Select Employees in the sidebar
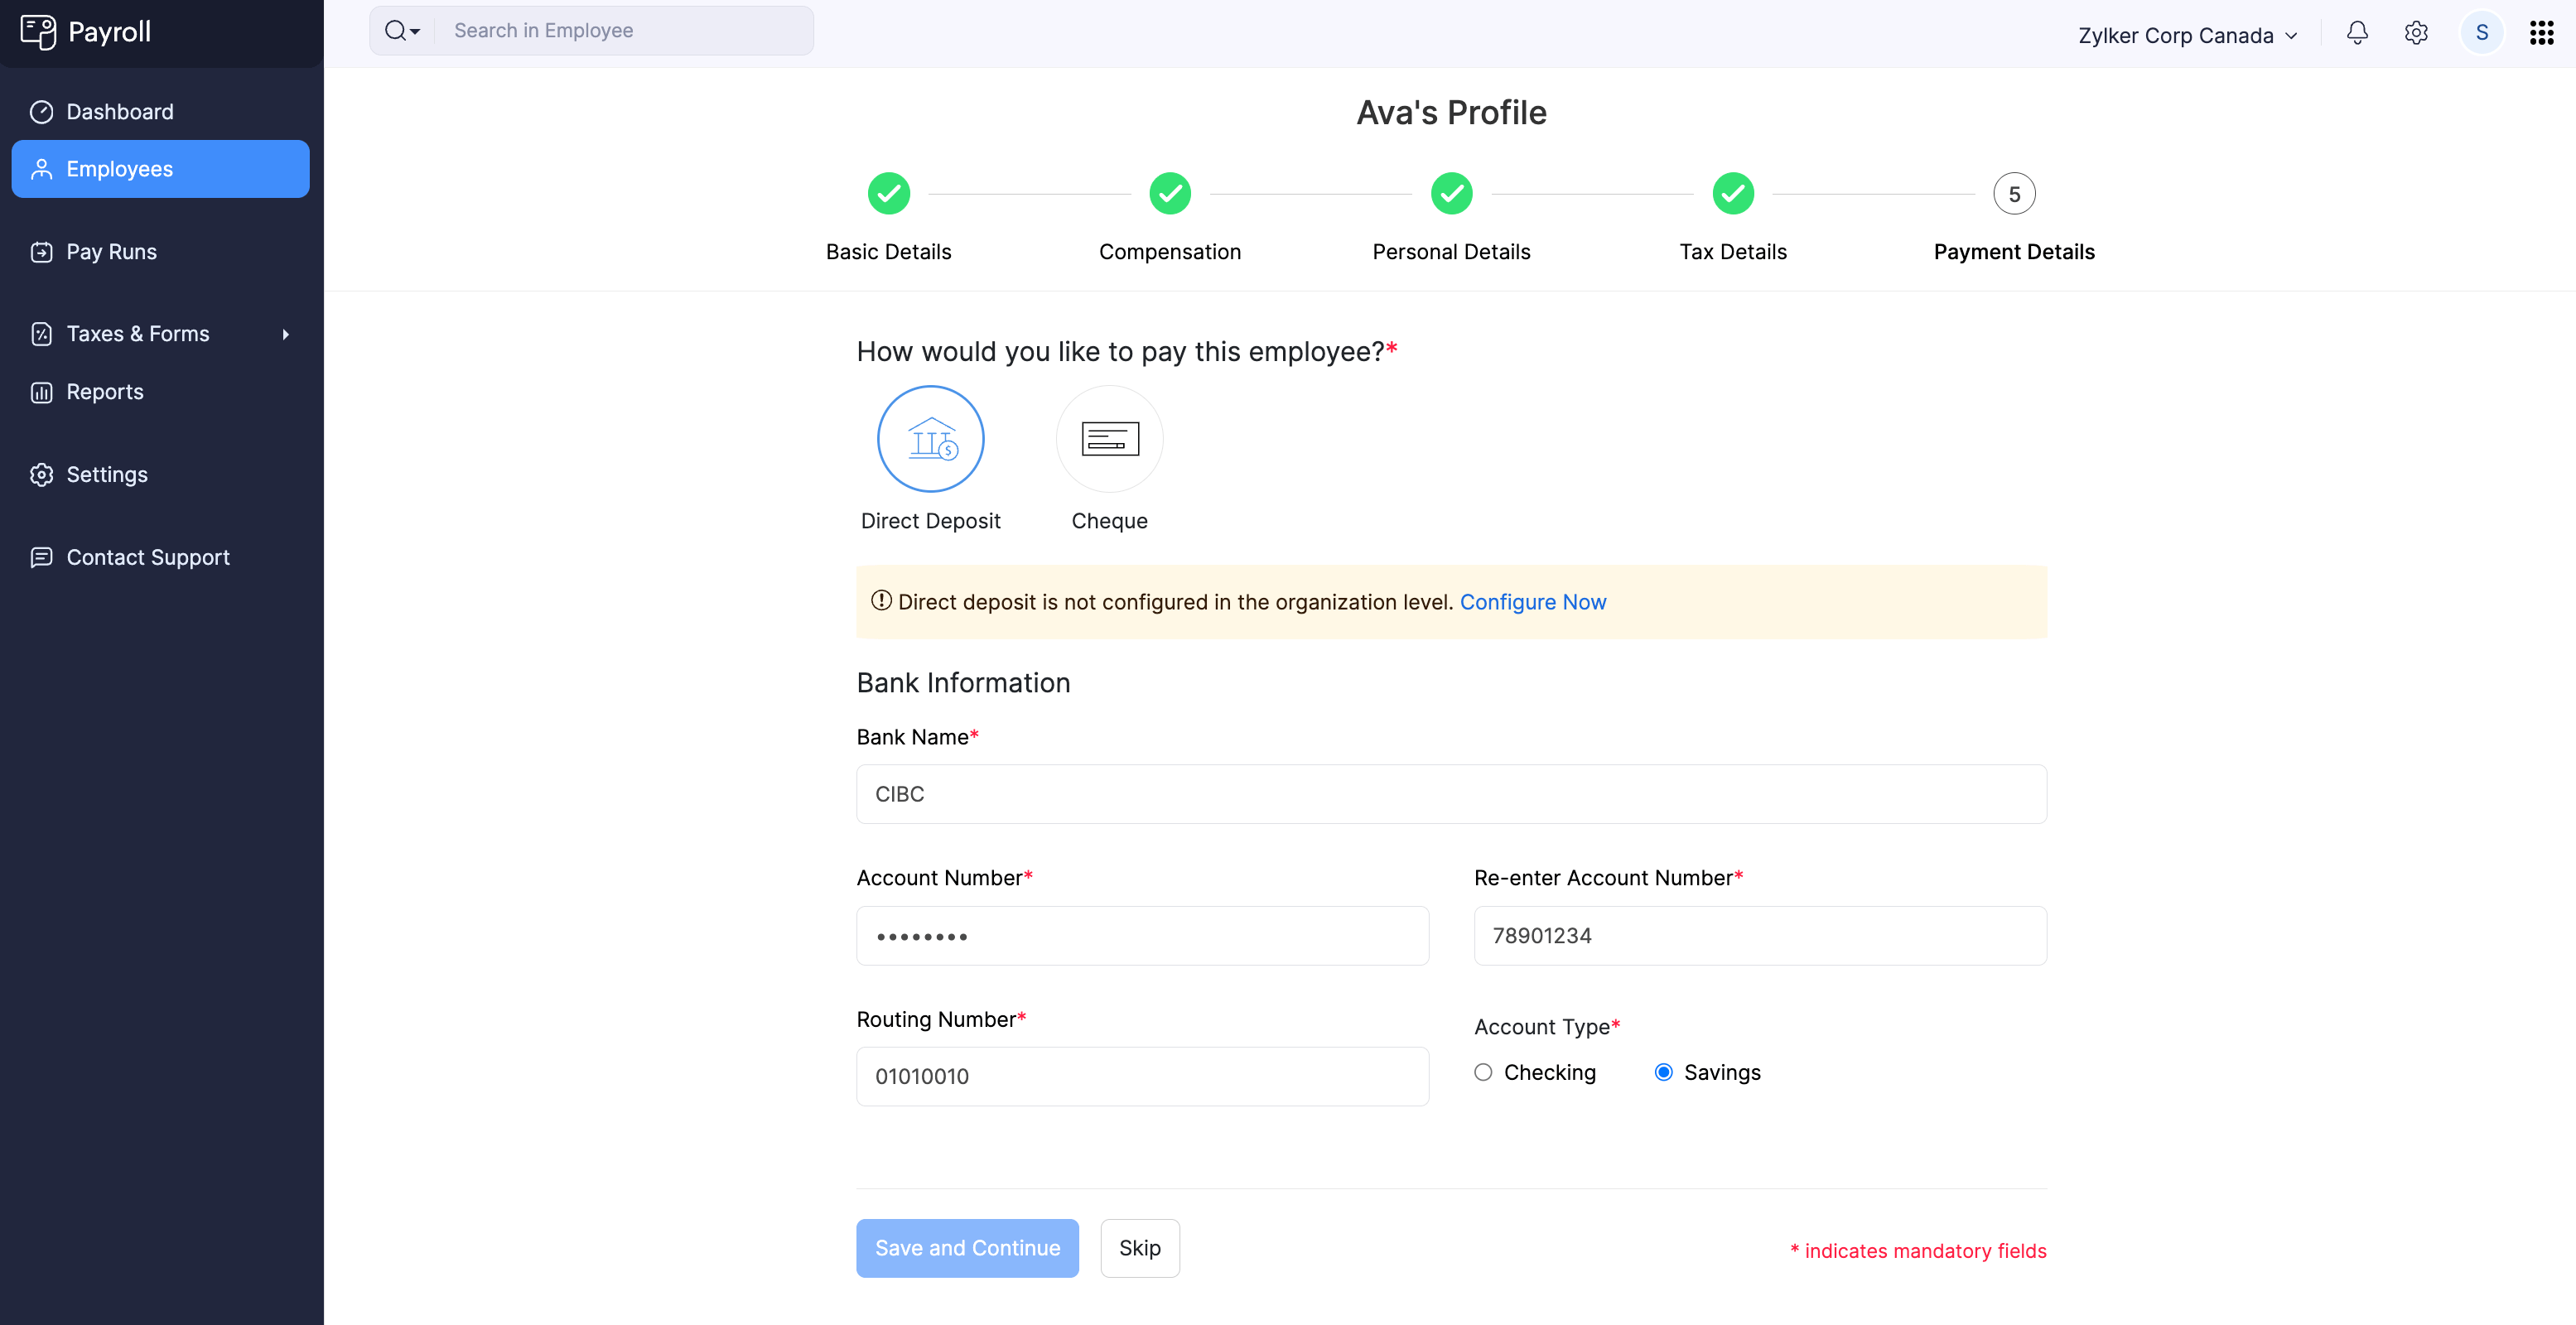The width and height of the screenshot is (2576, 1325). click(x=120, y=168)
